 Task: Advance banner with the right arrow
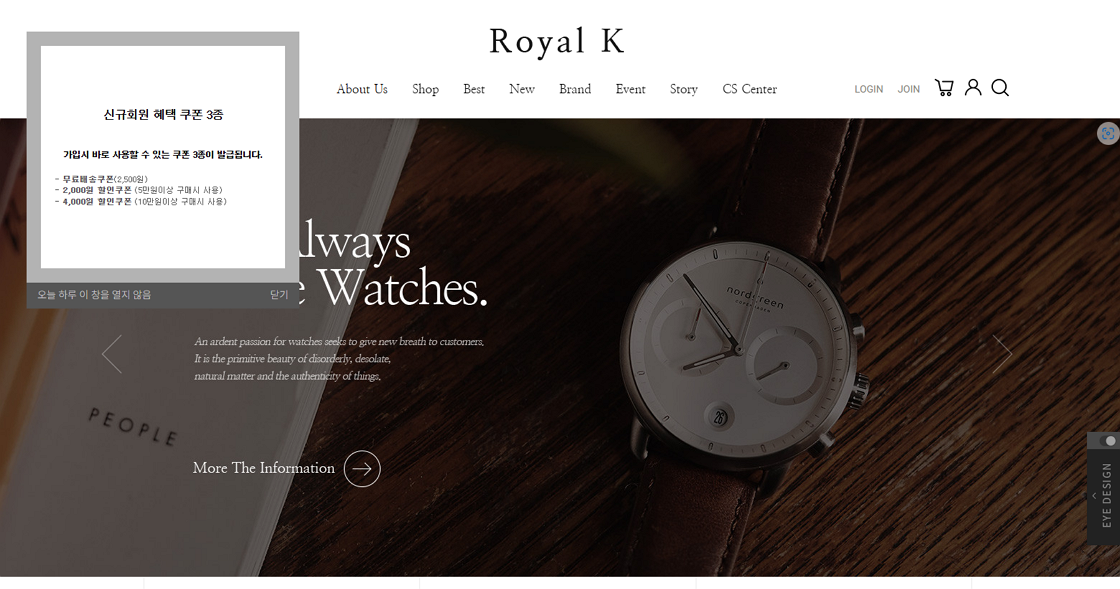(x=1002, y=353)
